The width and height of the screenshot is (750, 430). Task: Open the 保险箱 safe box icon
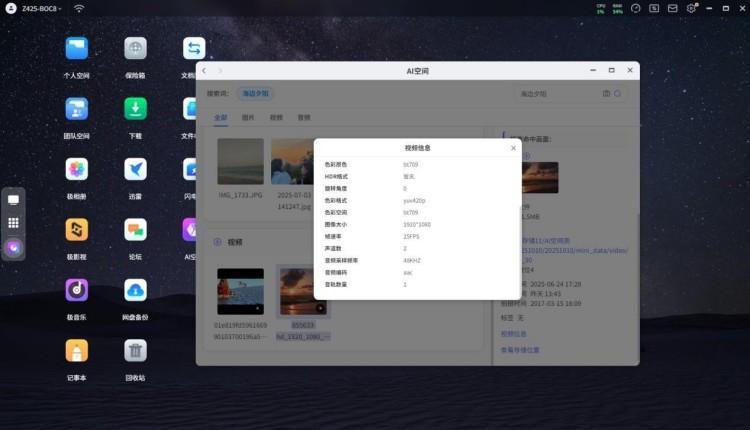tap(135, 49)
